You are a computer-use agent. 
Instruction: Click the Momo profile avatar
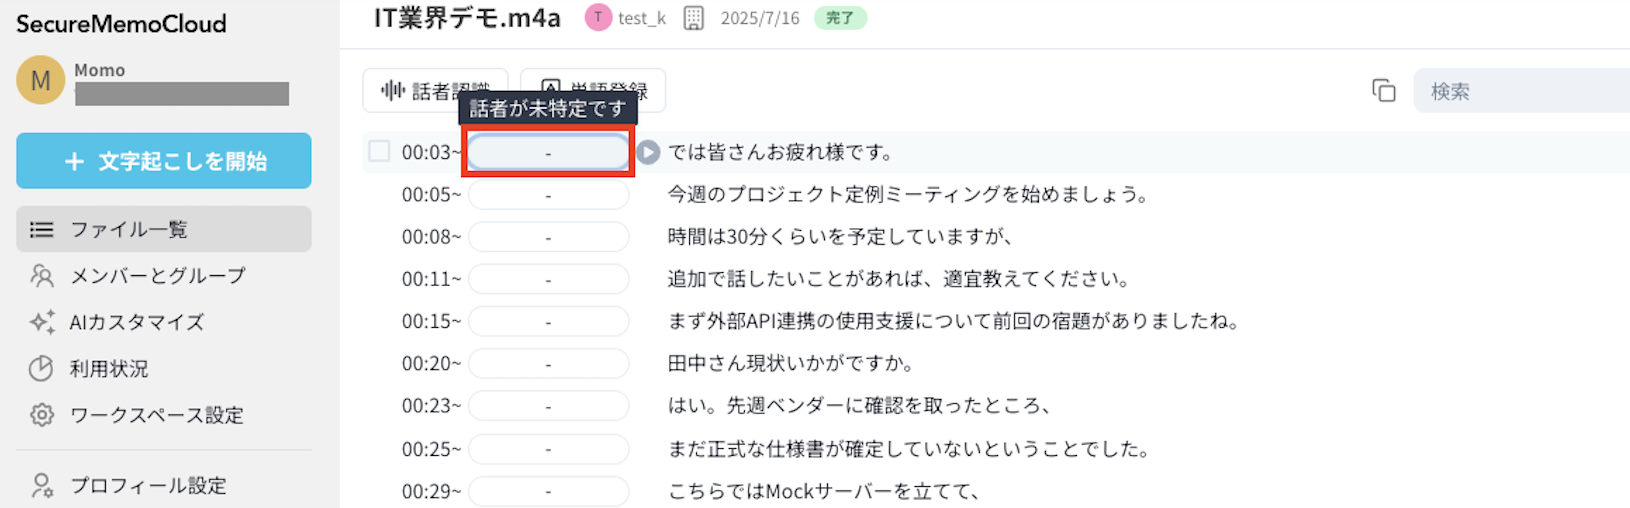pos(40,80)
